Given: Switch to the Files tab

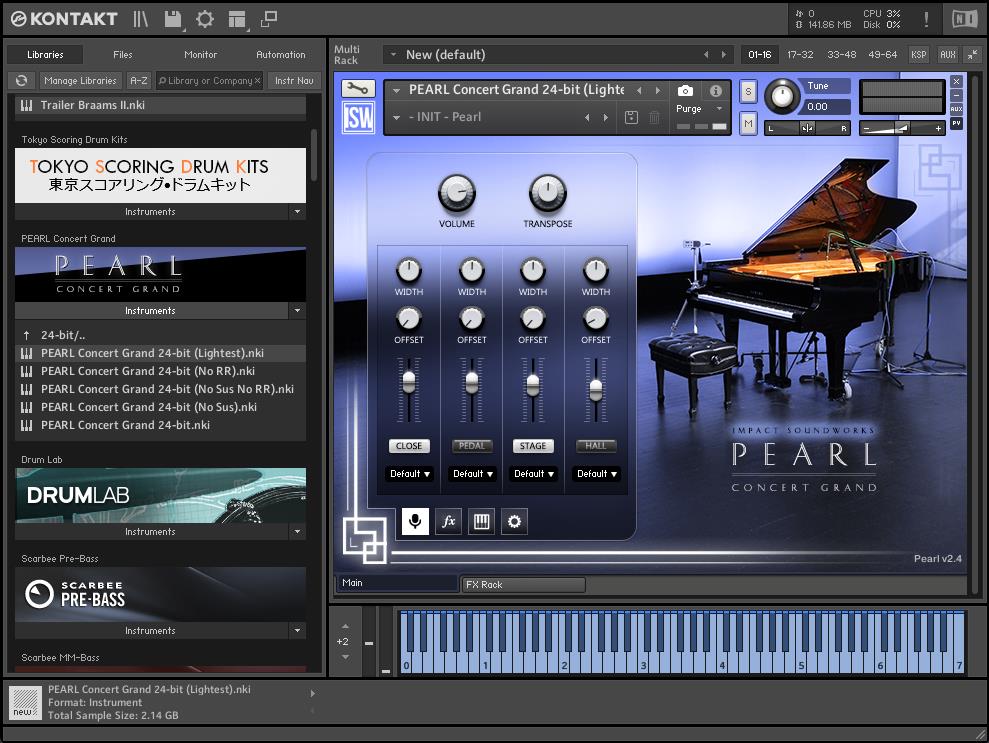Looking at the screenshot, I should (x=123, y=55).
